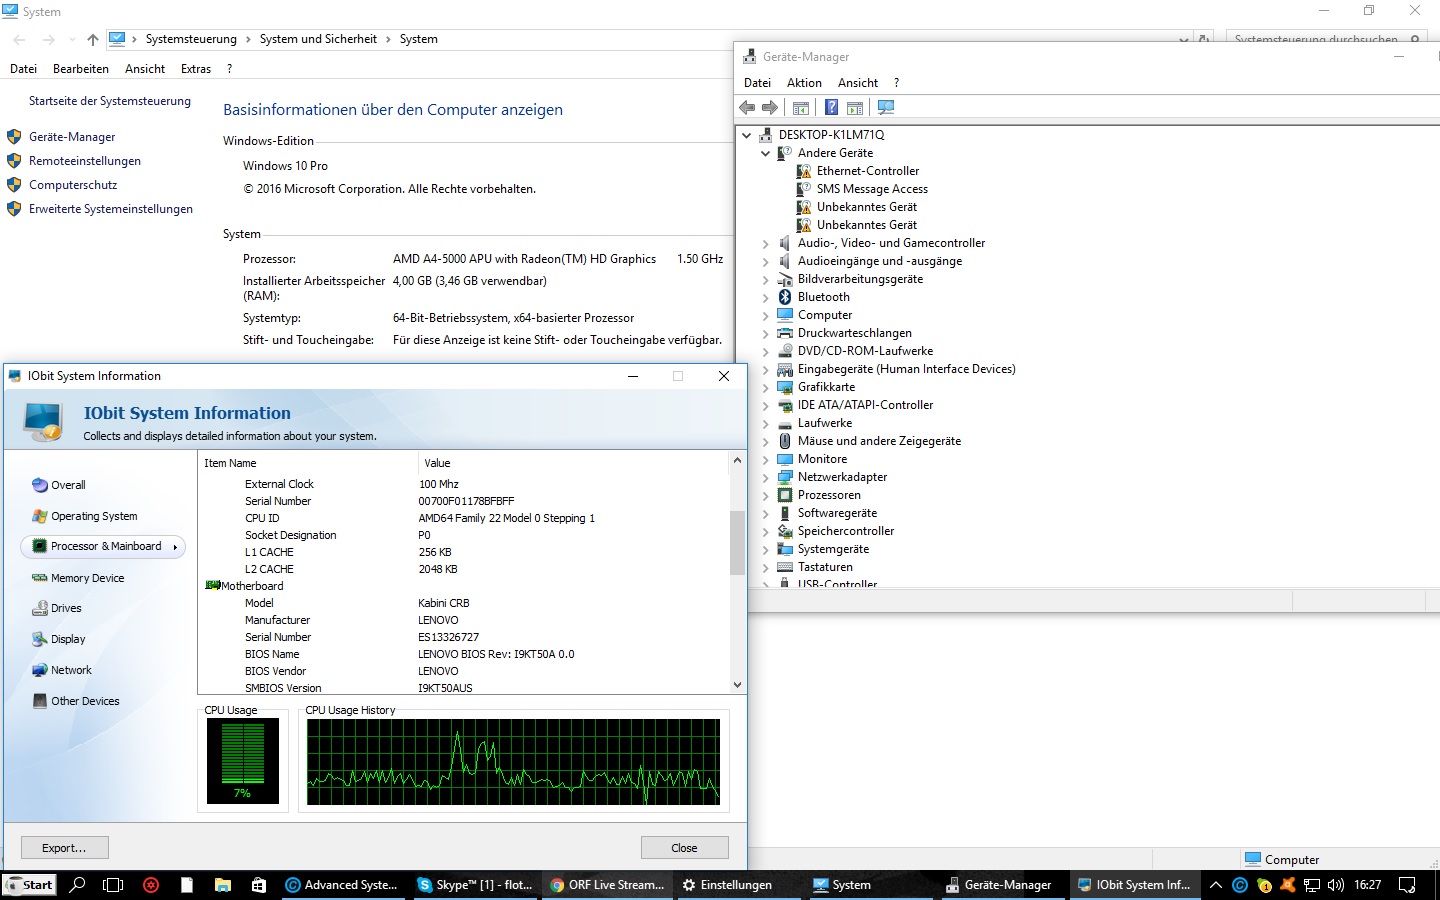Viewport: 1440px width, 900px height.
Task: Select the Bluetooth category icon
Action: pyautogui.click(x=785, y=297)
